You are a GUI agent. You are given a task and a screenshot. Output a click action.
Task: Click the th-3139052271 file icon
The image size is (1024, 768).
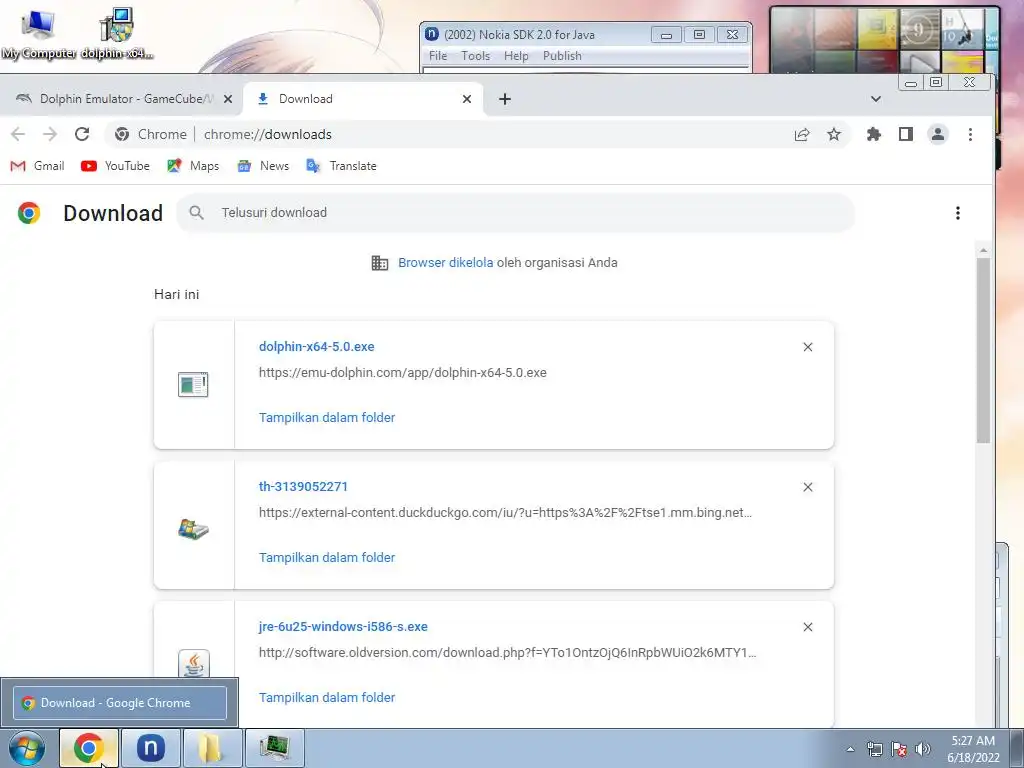tap(193, 528)
